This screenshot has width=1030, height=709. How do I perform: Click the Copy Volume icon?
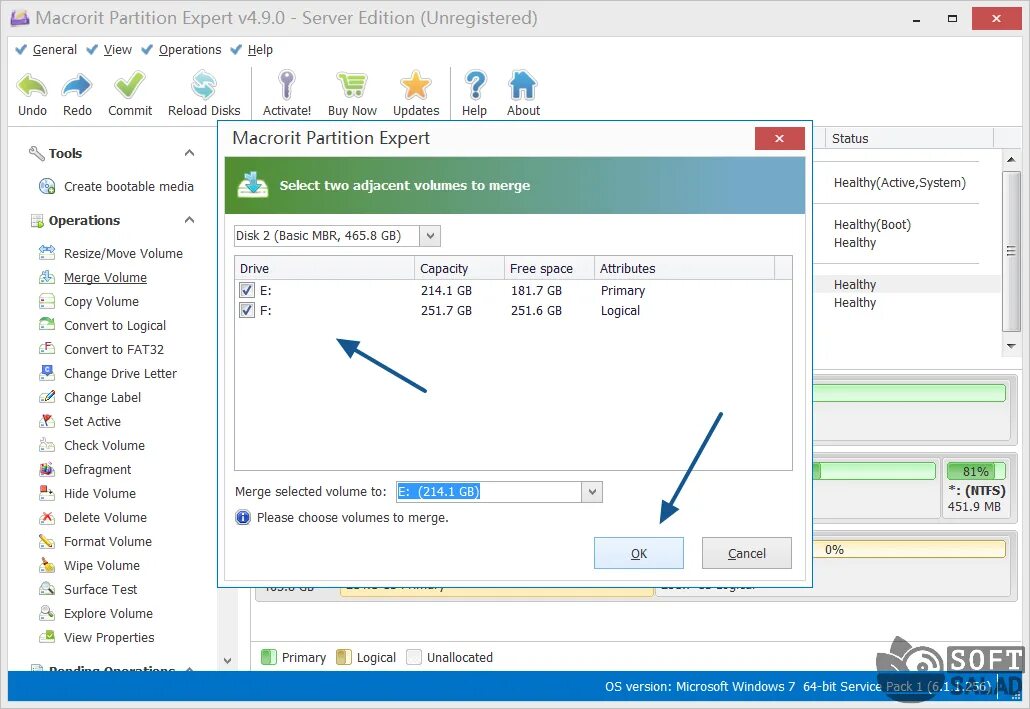[47, 302]
